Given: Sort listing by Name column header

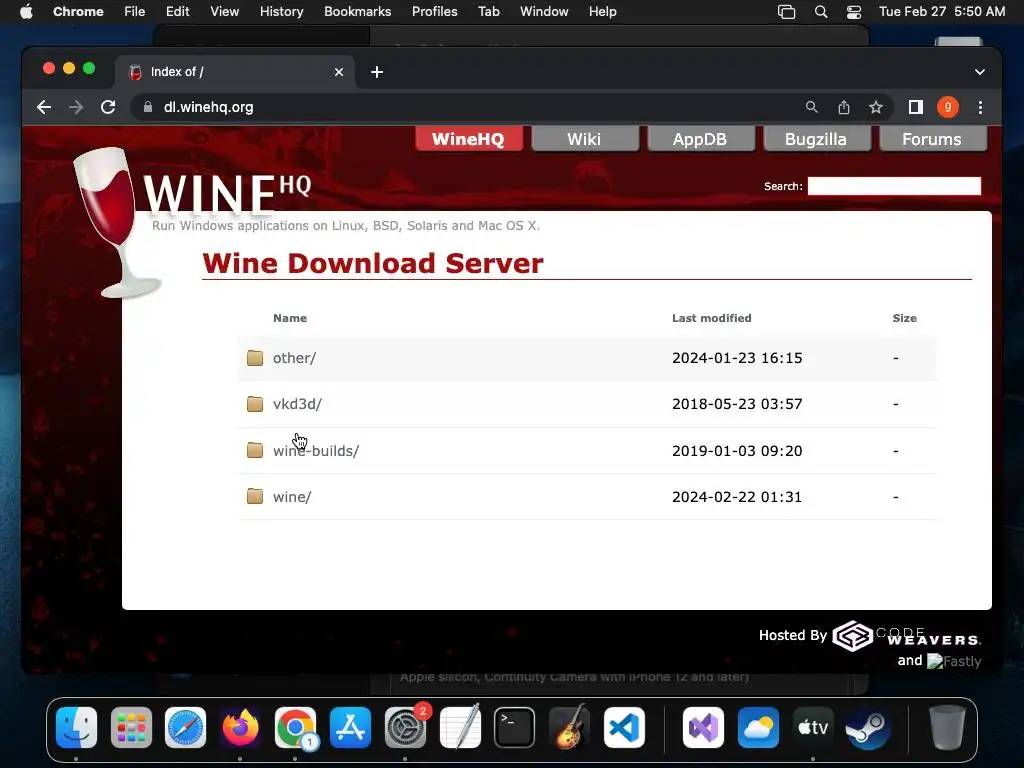Looking at the screenshot, I should tap(290, 318).
